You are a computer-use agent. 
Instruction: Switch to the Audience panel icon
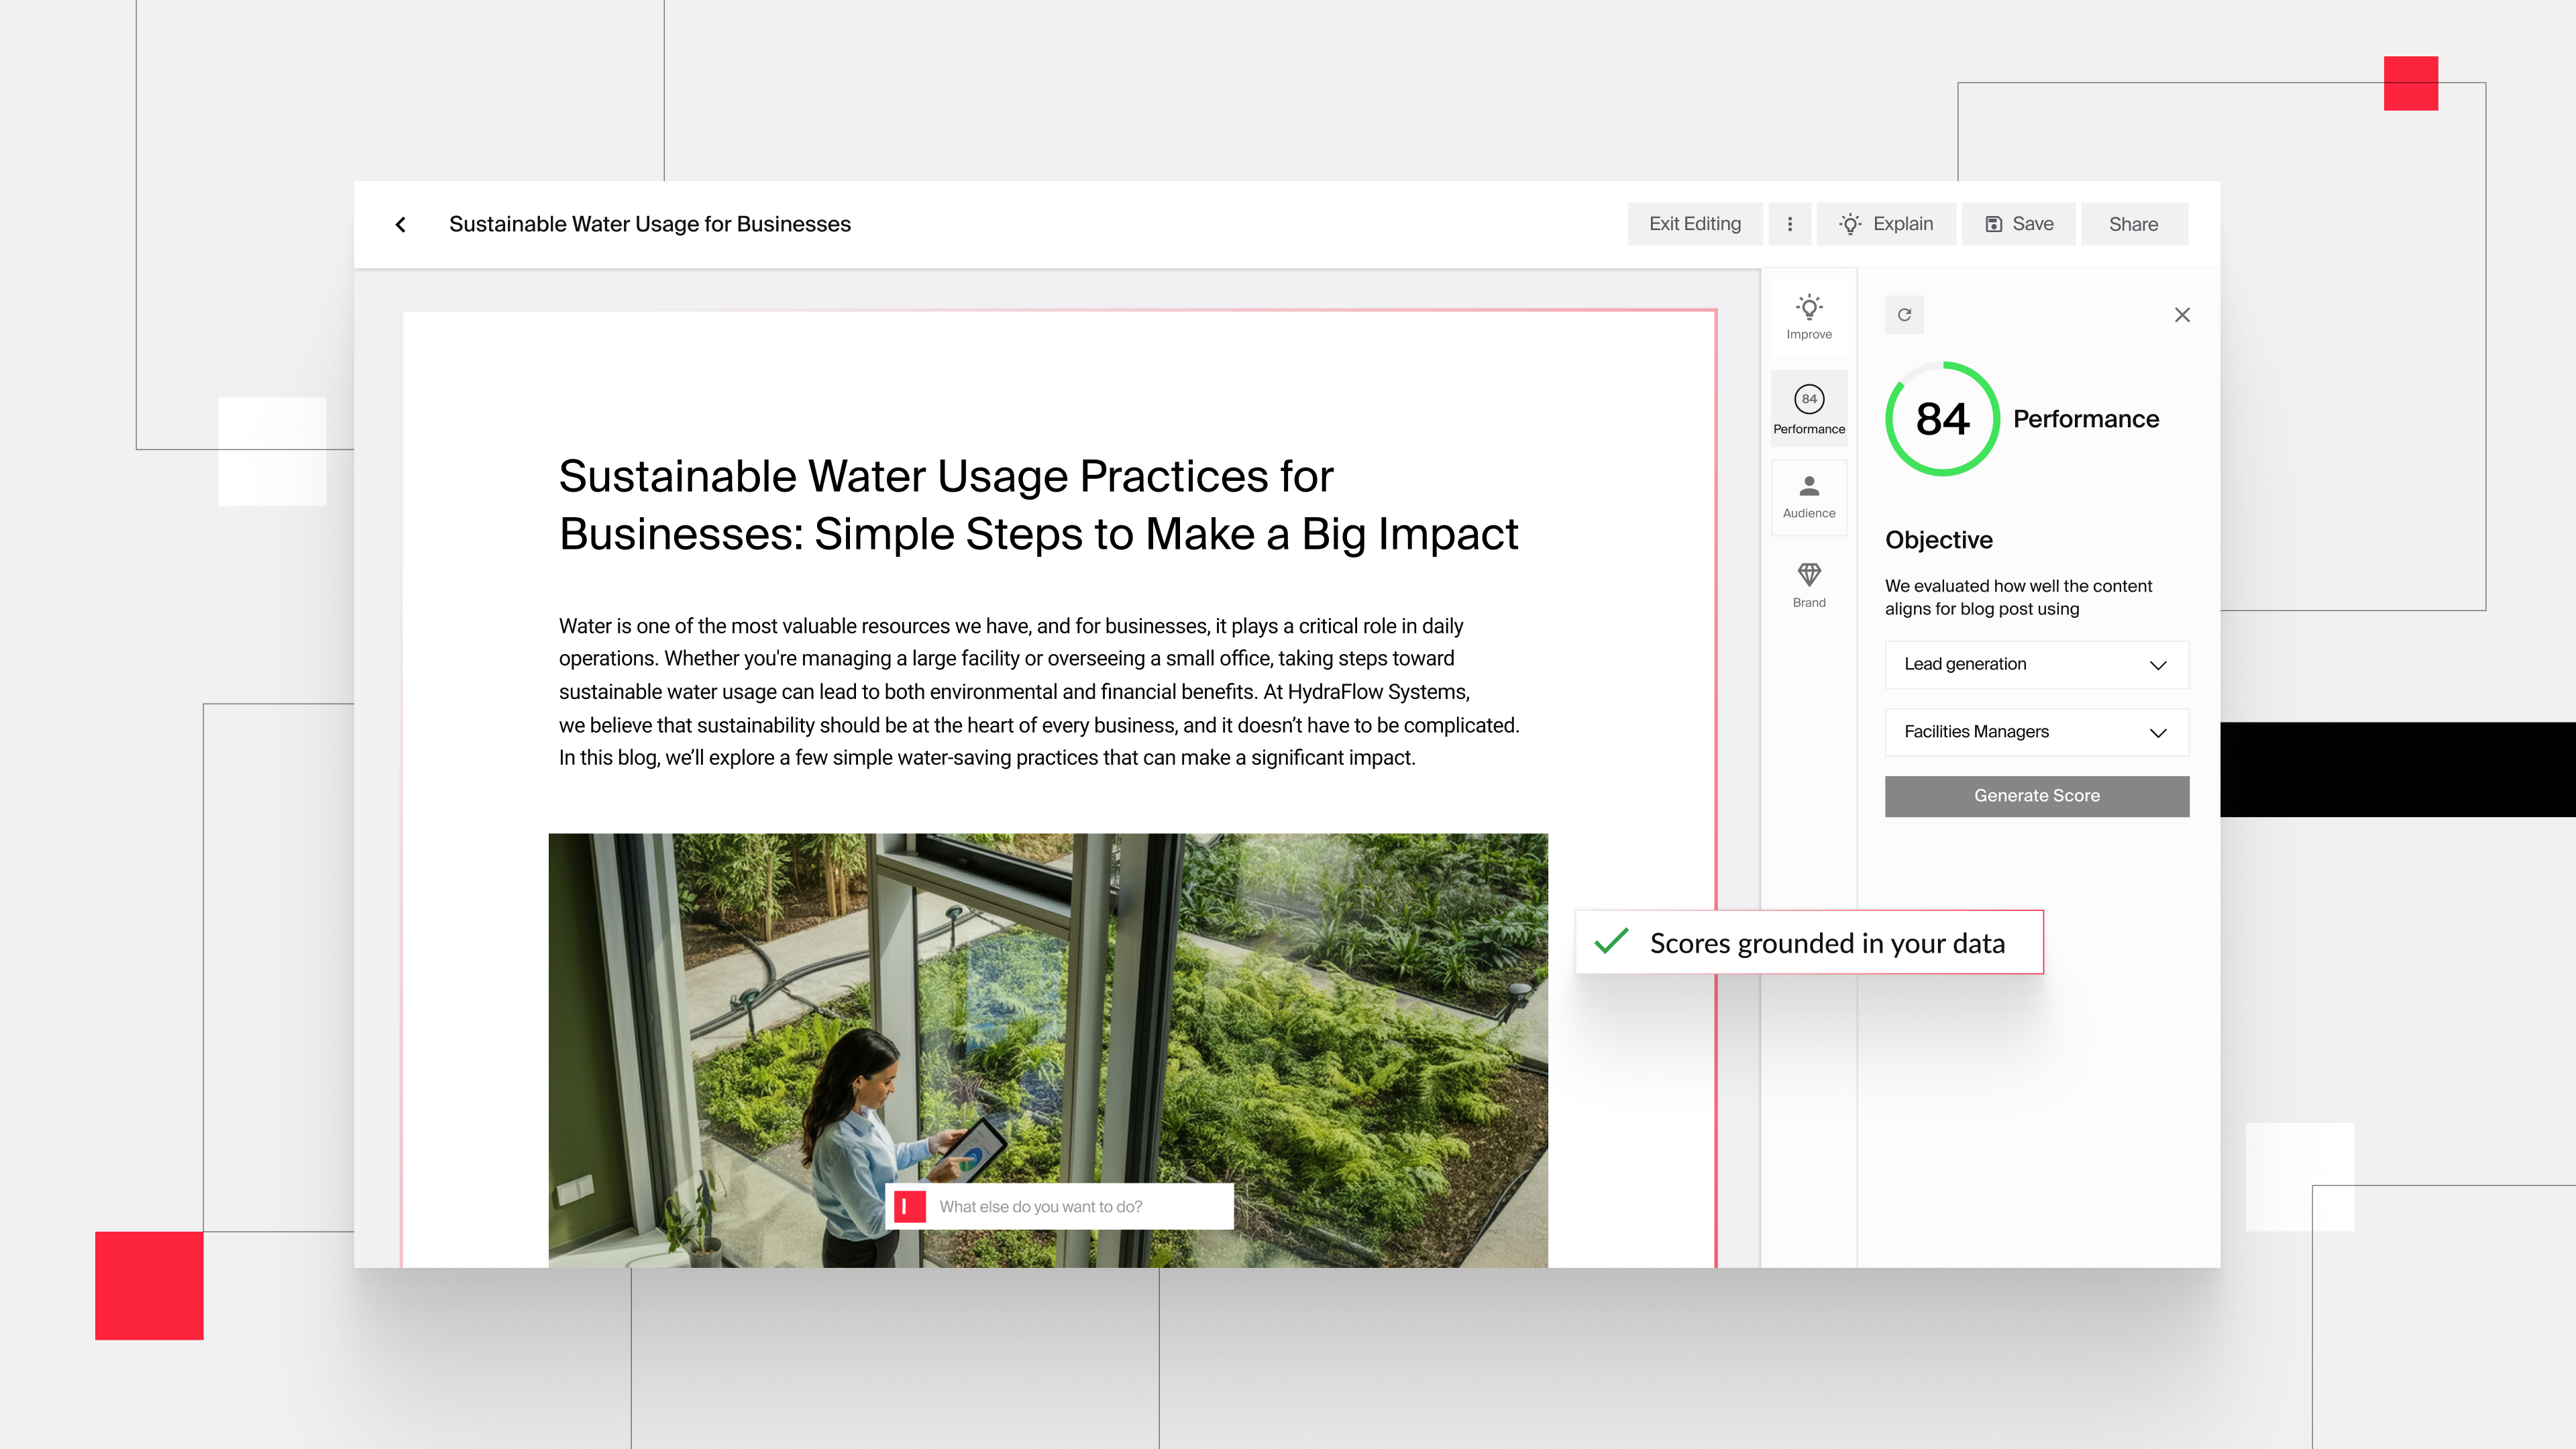[x=1809, y=497]
